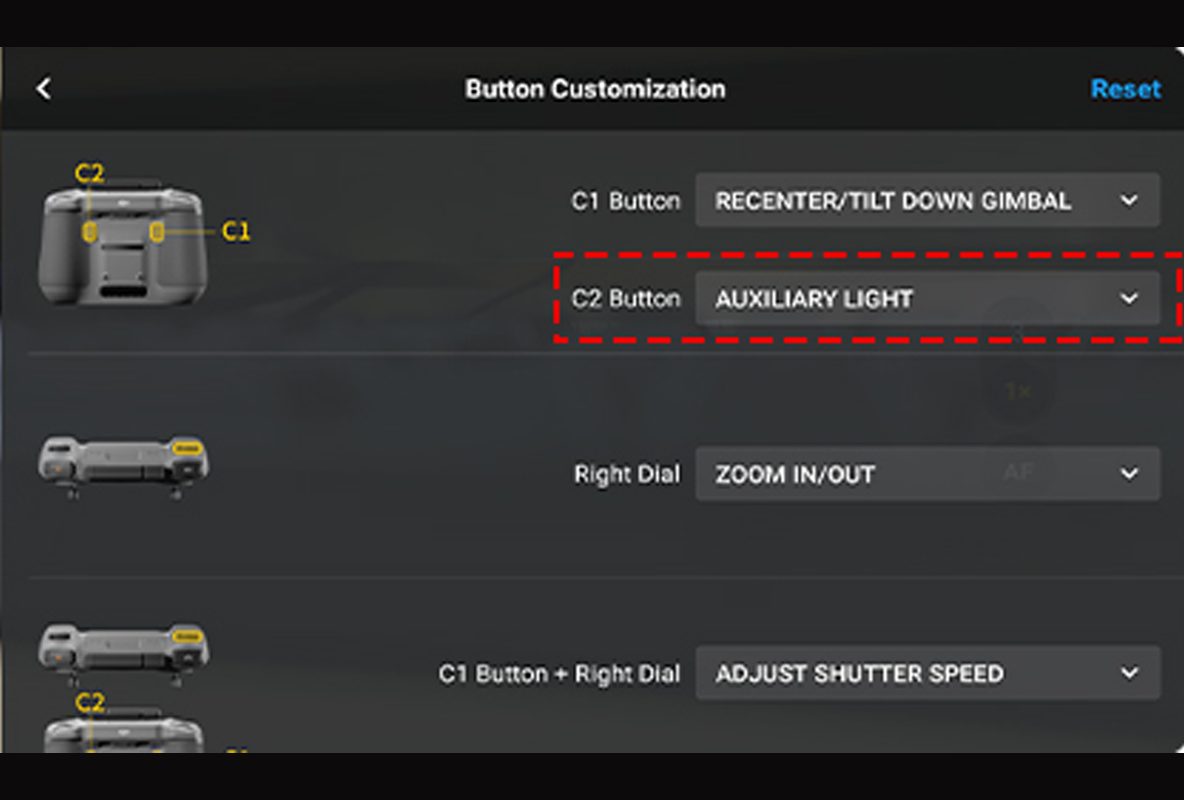Screen dimensions: 1184x800
Task: Go back using the left arrow
Action: (x=43, y=89)
